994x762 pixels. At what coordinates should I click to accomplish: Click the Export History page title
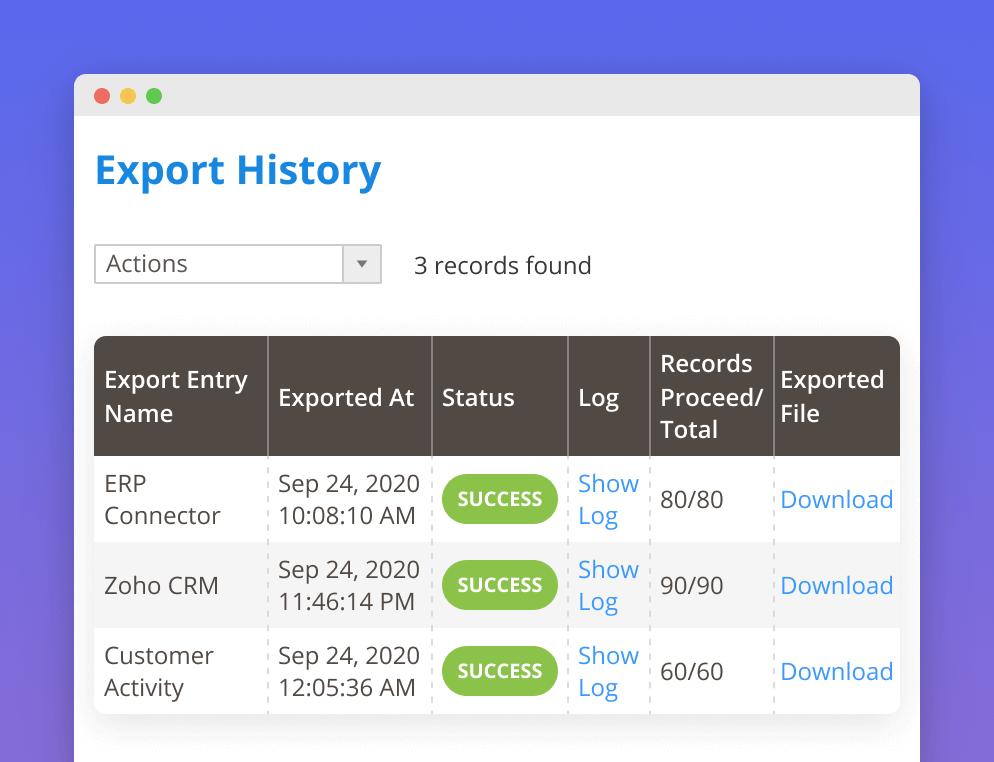tap(238, 170)
